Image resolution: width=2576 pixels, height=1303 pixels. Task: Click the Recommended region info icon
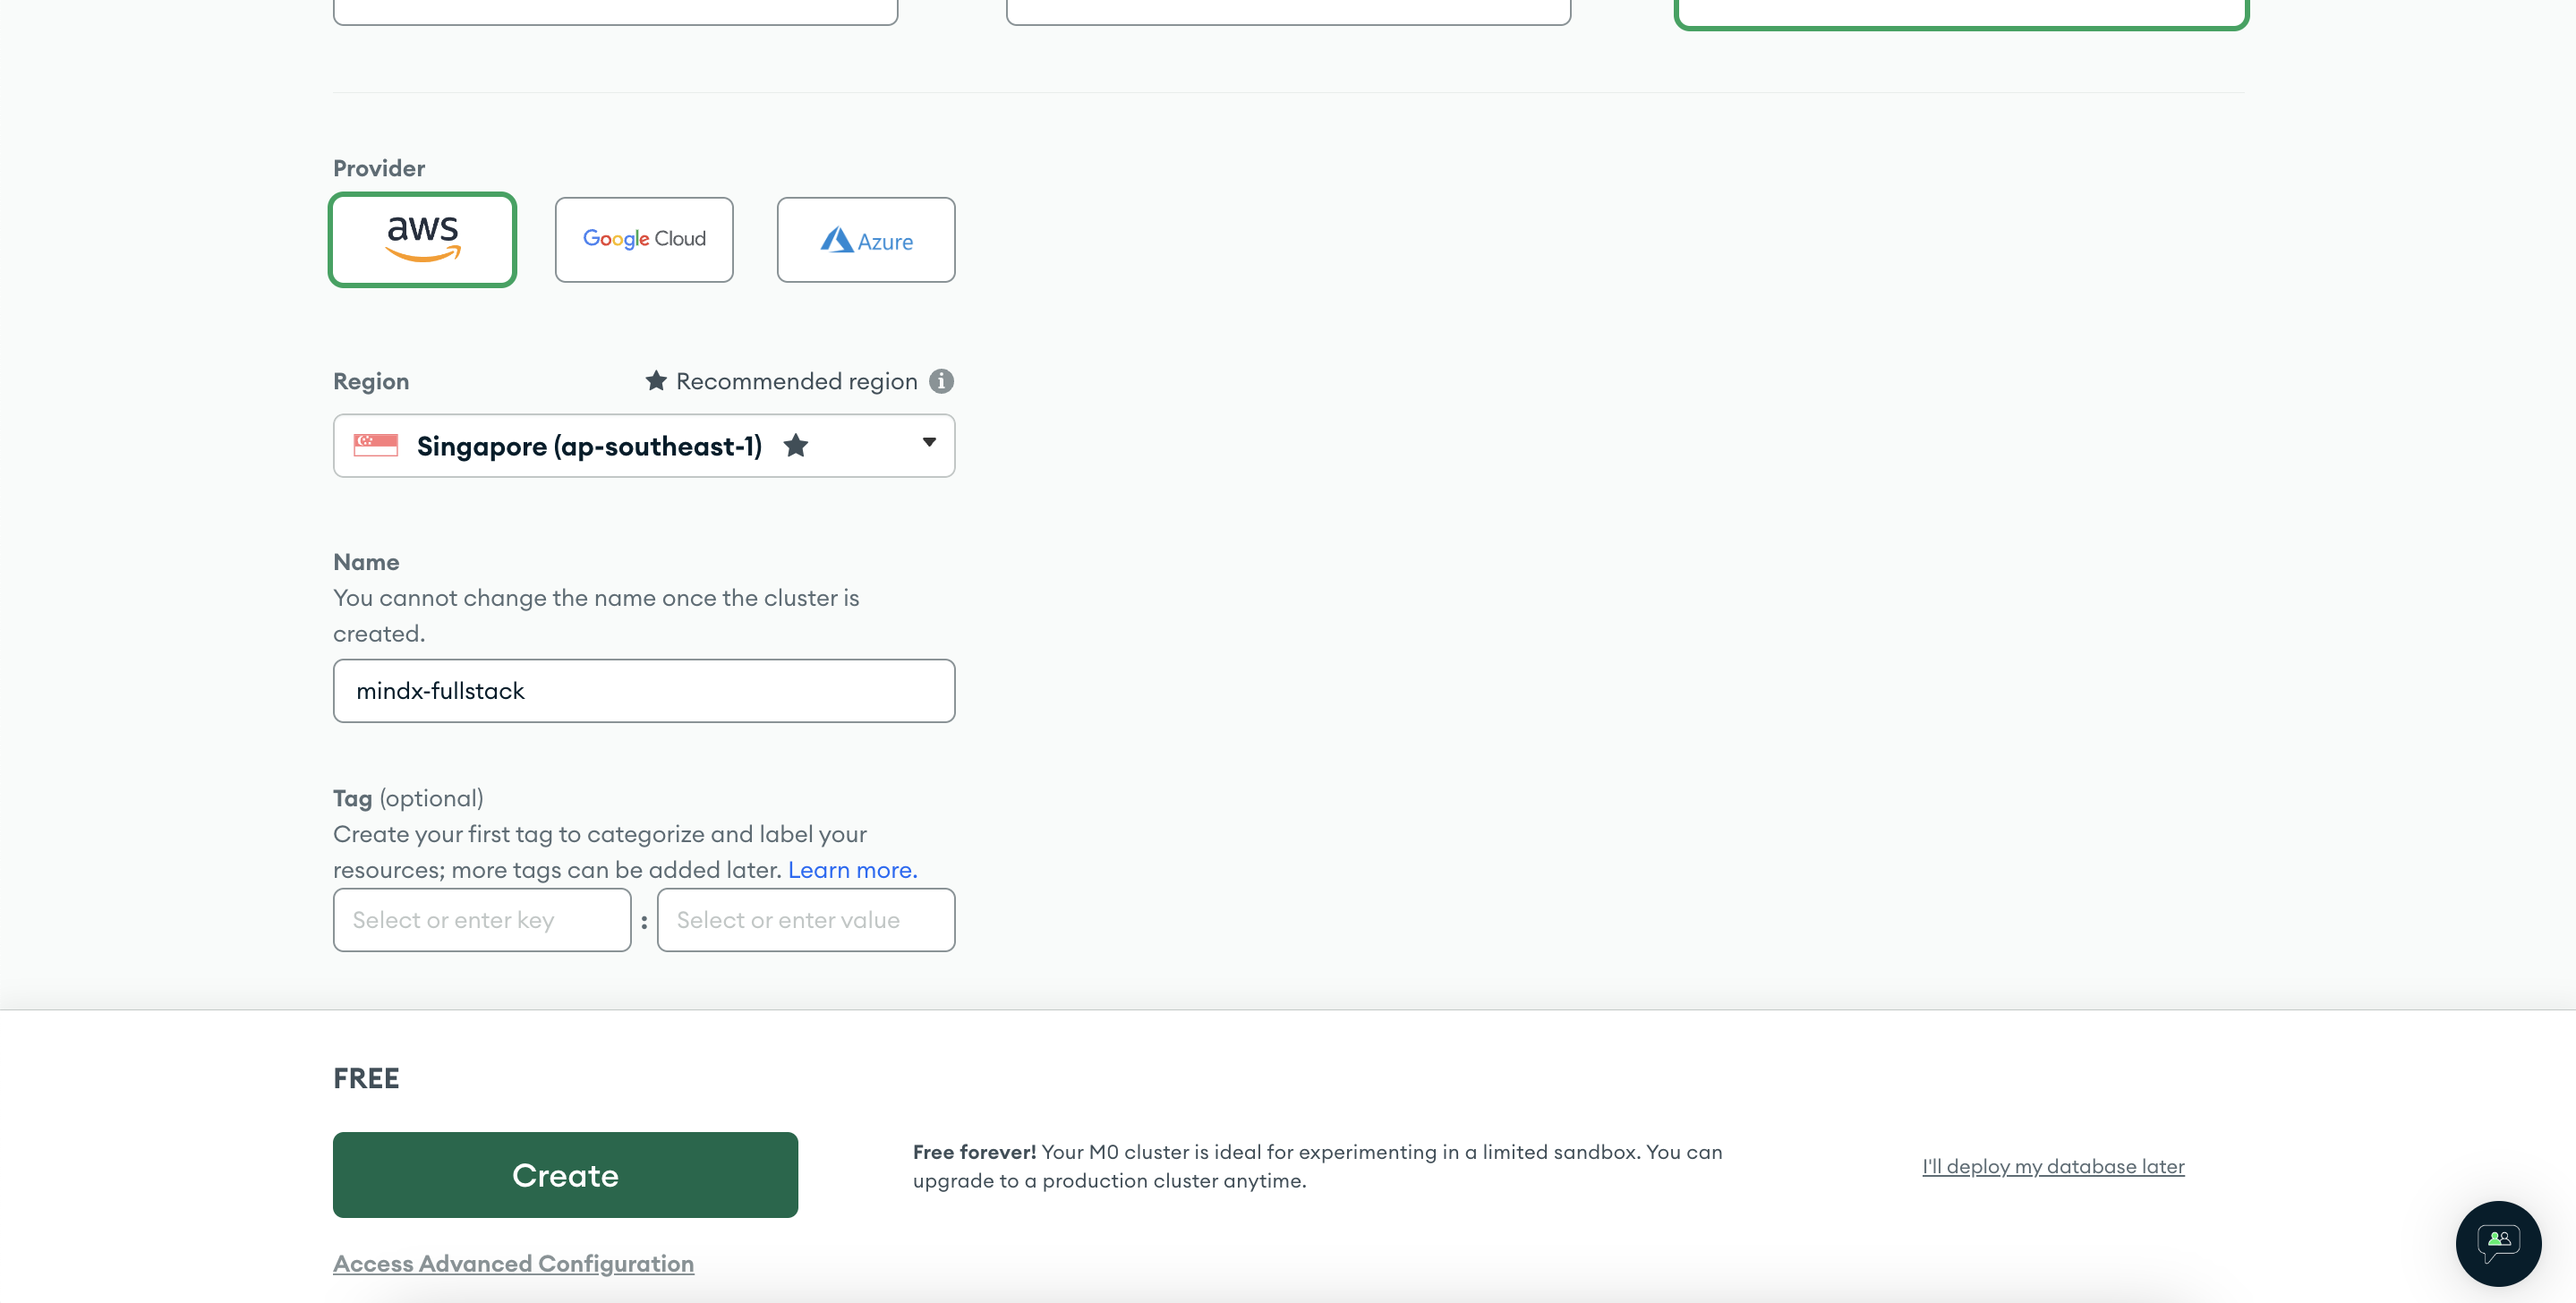pos(941,381)
